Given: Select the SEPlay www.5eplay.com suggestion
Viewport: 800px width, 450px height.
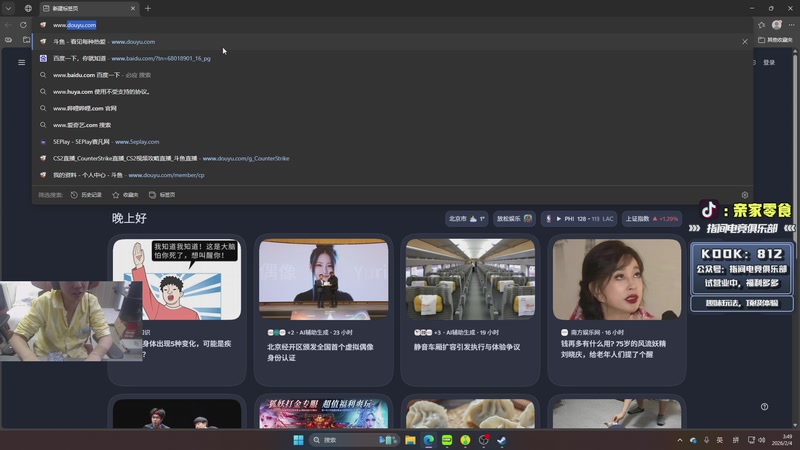Looking at the screenshot, I should tap(392, 142).
